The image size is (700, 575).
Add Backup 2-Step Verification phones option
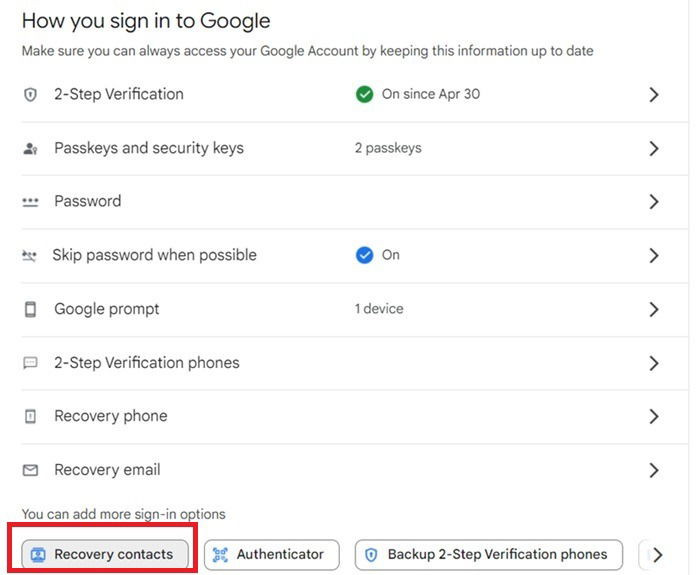click(488, 554)
